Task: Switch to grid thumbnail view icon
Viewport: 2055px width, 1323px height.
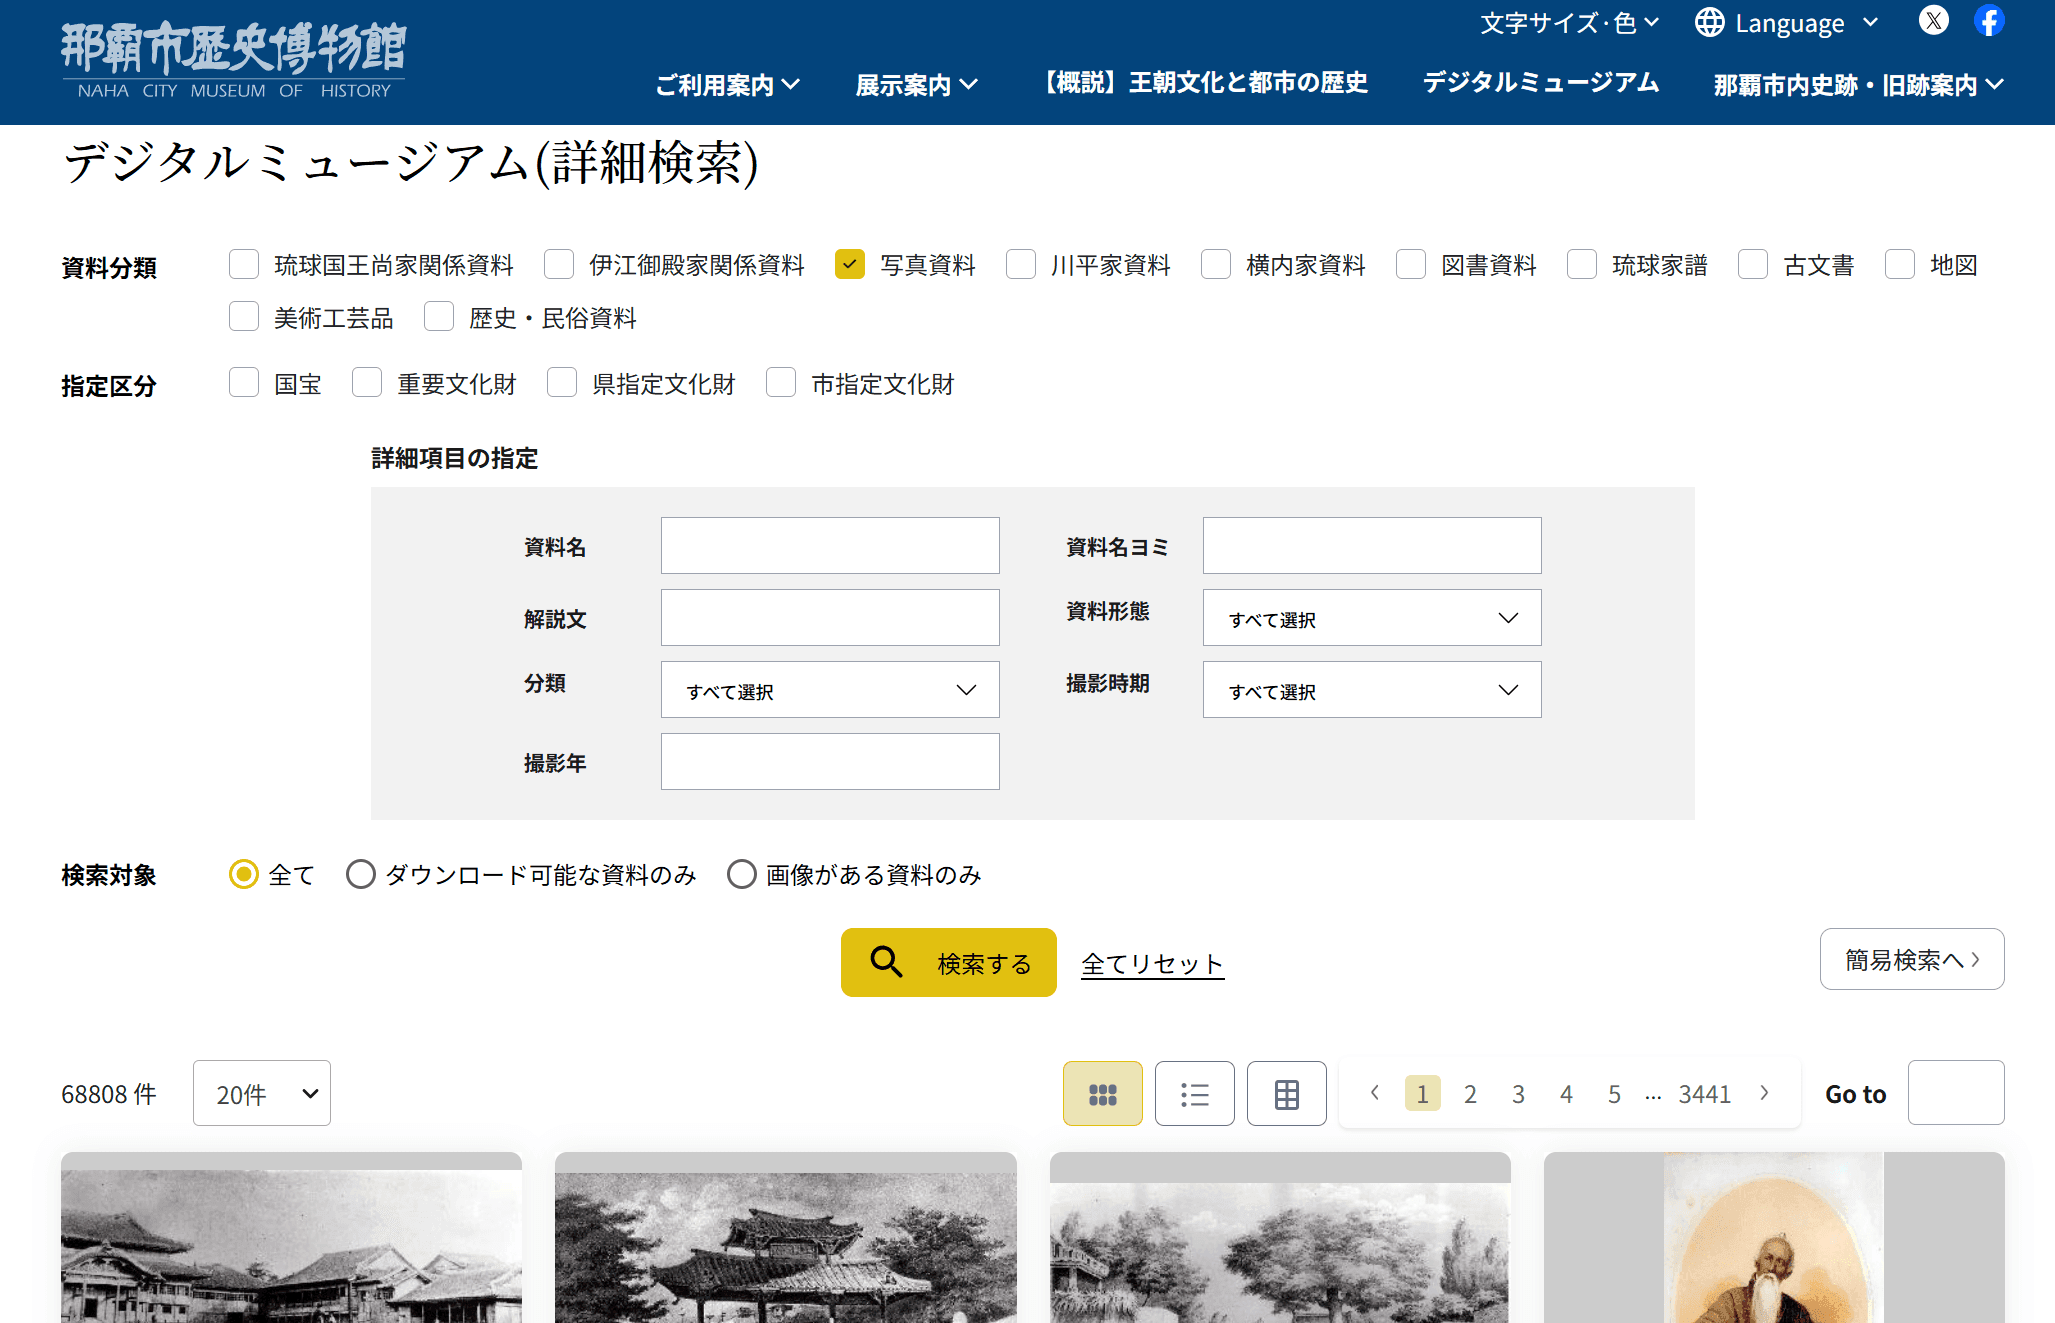Action: [x=1102, y=1094]
